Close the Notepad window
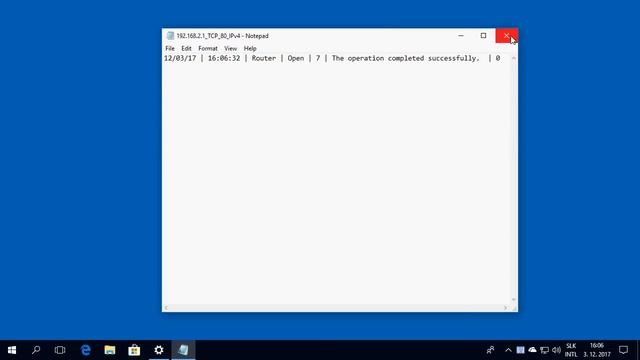The height and width of the screenshot is (360, 640). pyautogui.click(x=507, y=36)
